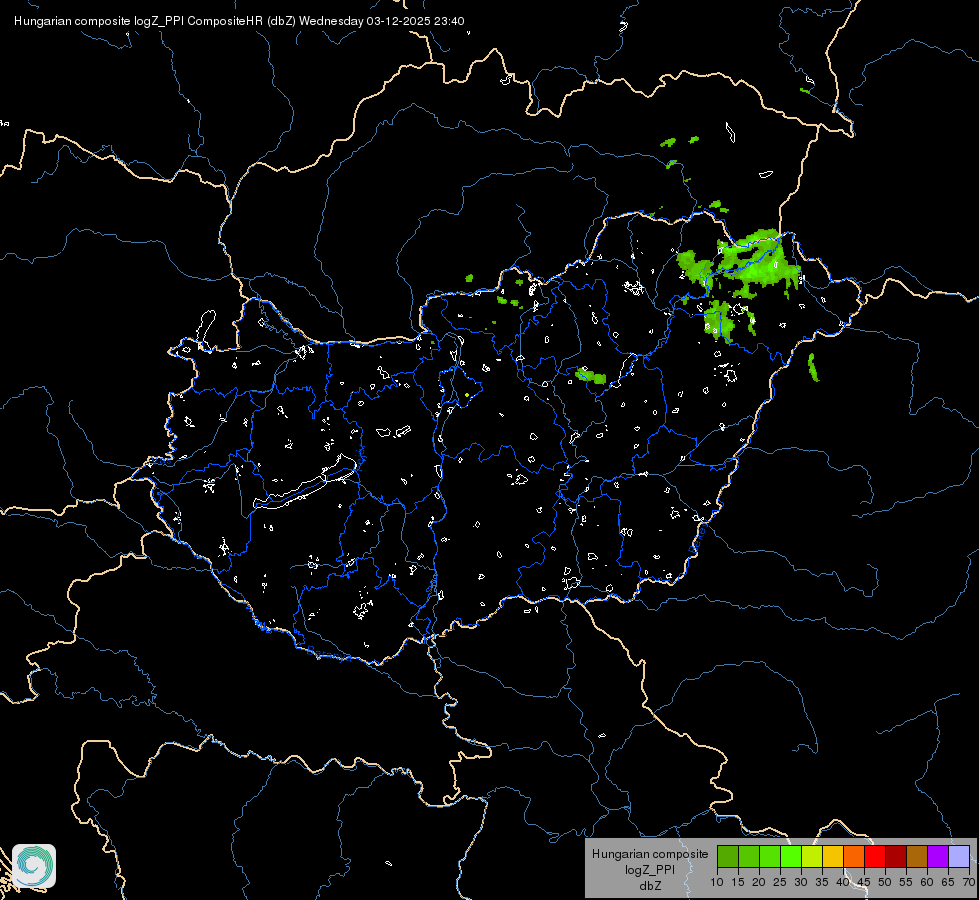The height and width of the screenshot is (900, 979).
Task: Click the '20' scale value
Action: click(759, 883)
